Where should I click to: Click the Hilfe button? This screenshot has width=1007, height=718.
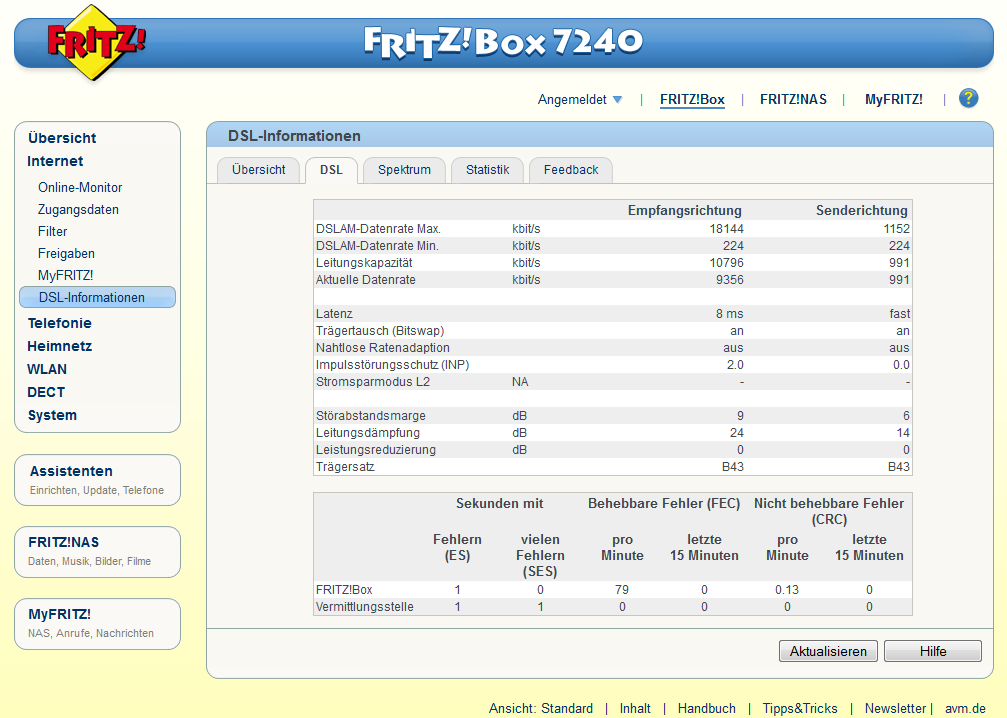933,651
